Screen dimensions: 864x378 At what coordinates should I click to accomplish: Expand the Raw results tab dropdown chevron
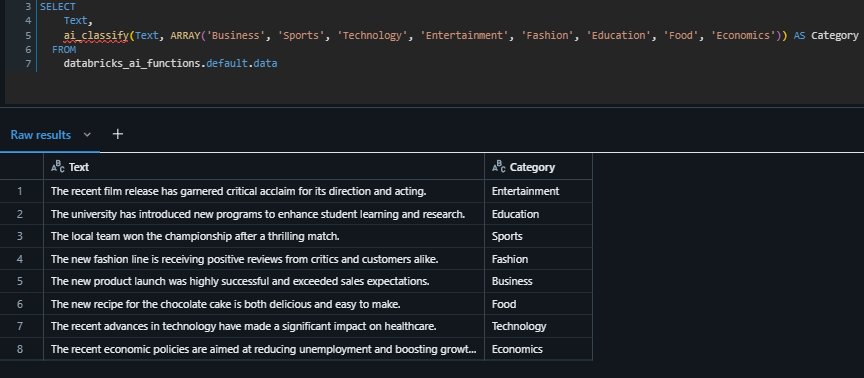(87, 134)
